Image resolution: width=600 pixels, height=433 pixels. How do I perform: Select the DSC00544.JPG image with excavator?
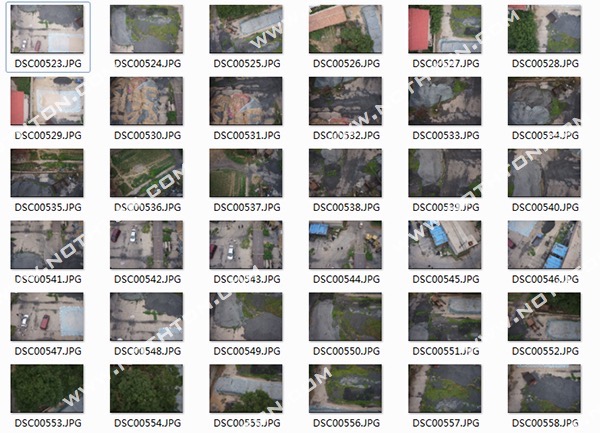click(x=345, y=245)
